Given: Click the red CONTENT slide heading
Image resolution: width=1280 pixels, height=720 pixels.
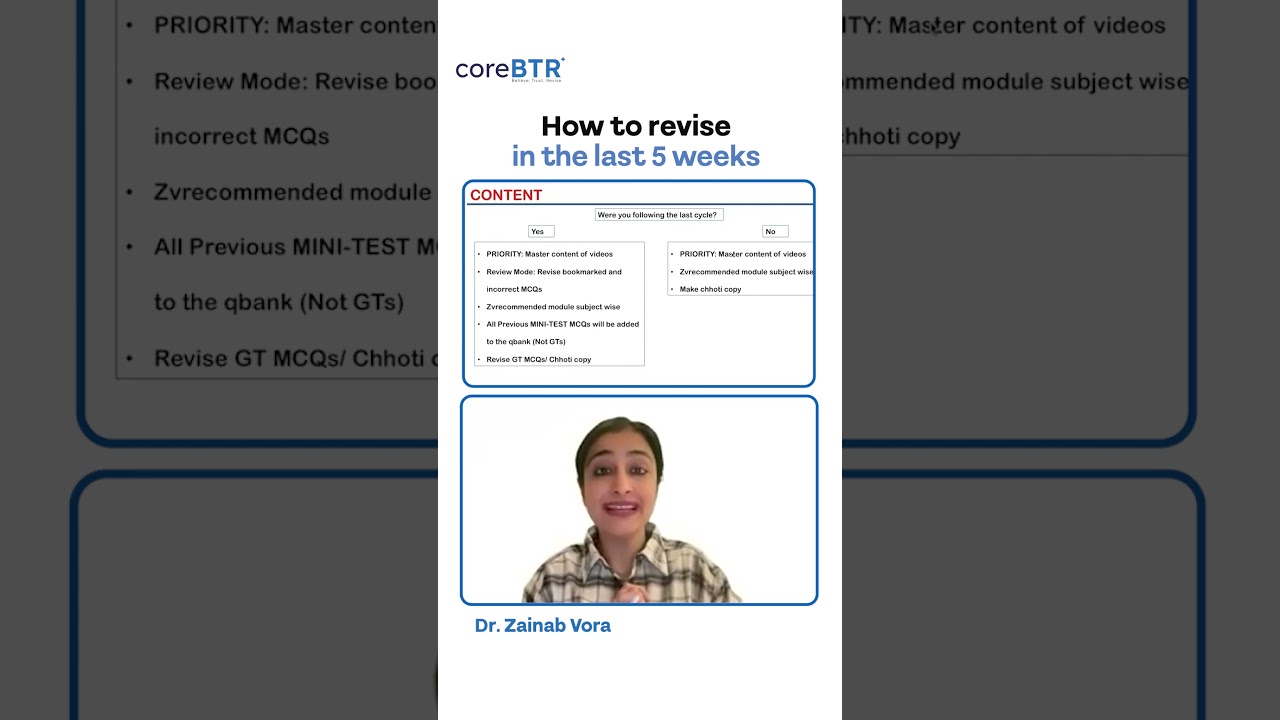Looking at the screenshot, I should [x=506, y=195].
